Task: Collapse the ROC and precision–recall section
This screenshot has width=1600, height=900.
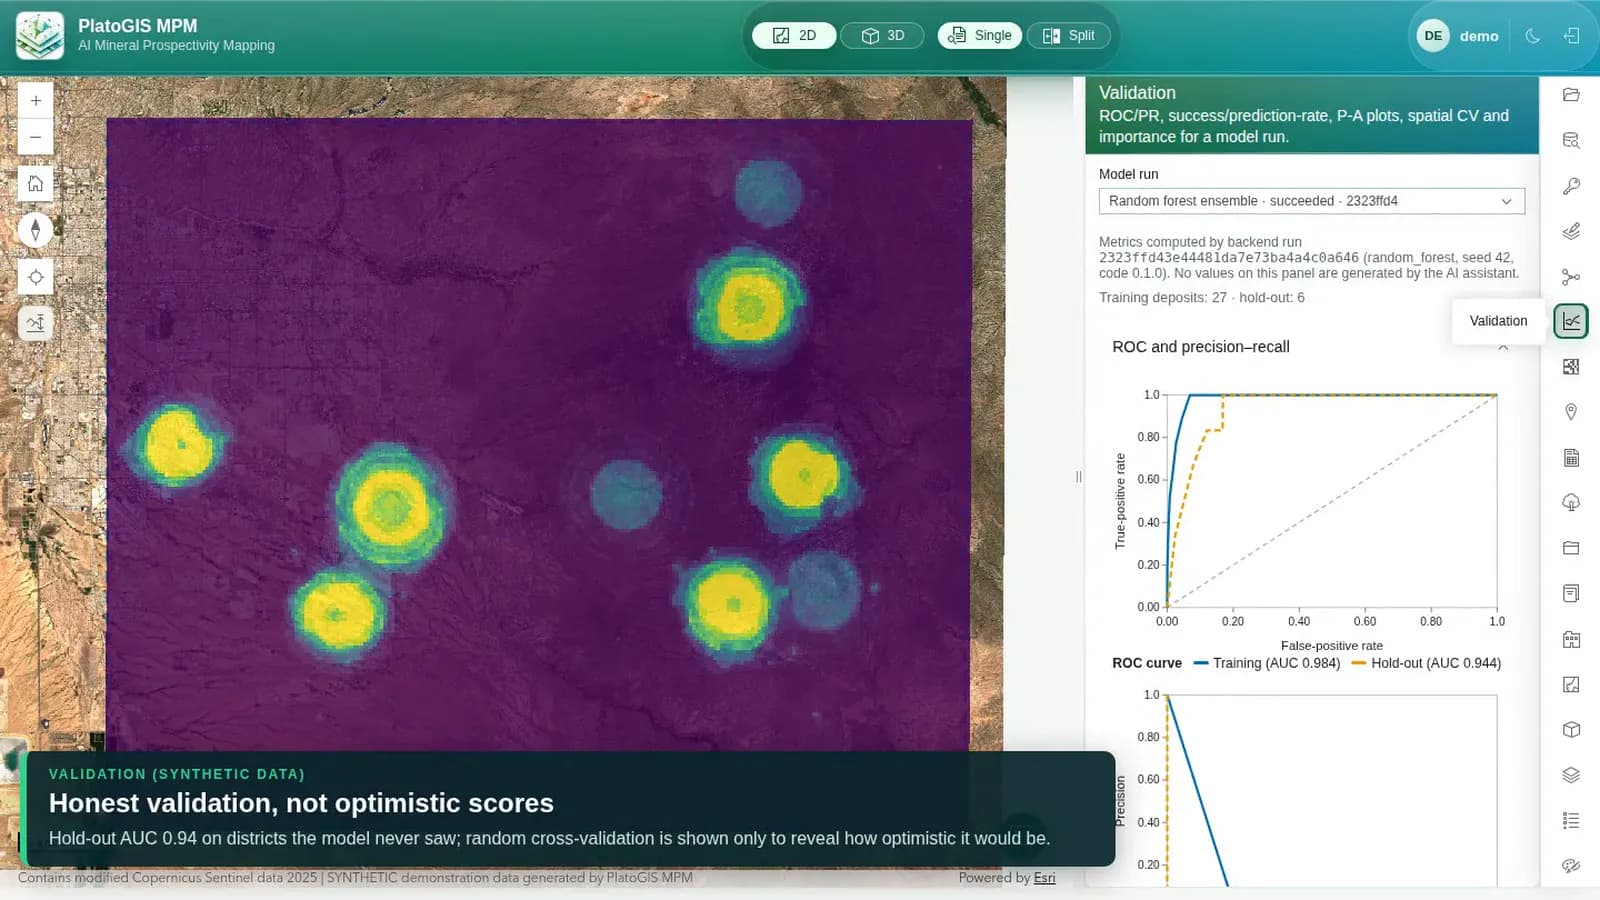Action: pos(1503,346)
